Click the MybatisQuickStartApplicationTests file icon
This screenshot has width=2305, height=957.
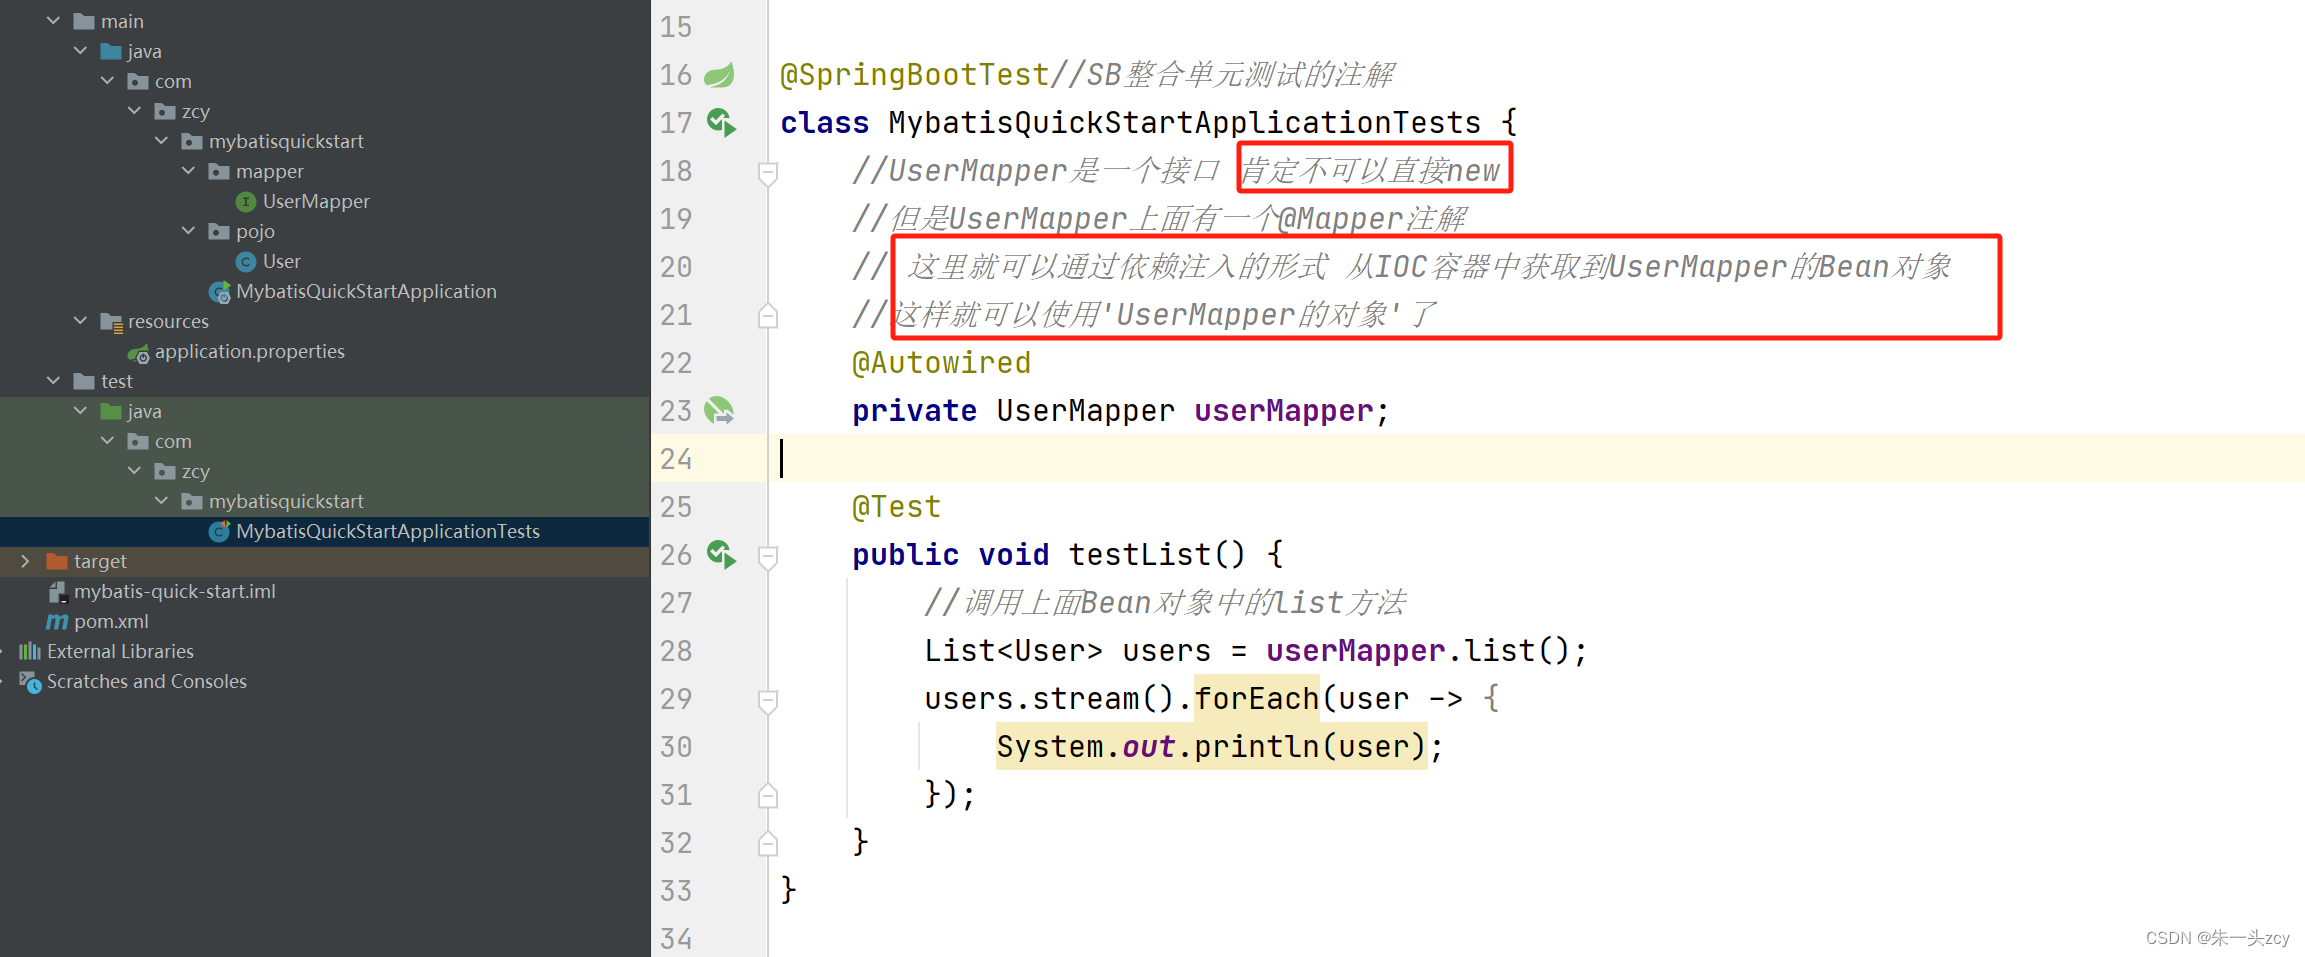(219, 531)
